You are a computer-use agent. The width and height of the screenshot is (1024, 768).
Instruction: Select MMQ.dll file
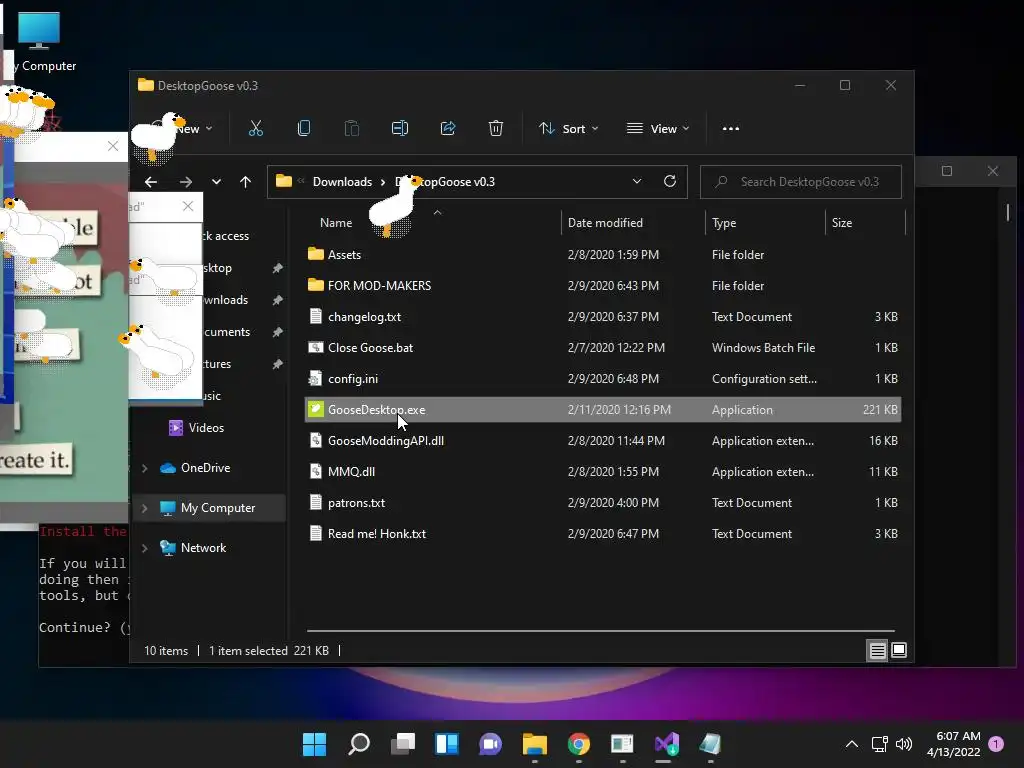coord(603,472)
